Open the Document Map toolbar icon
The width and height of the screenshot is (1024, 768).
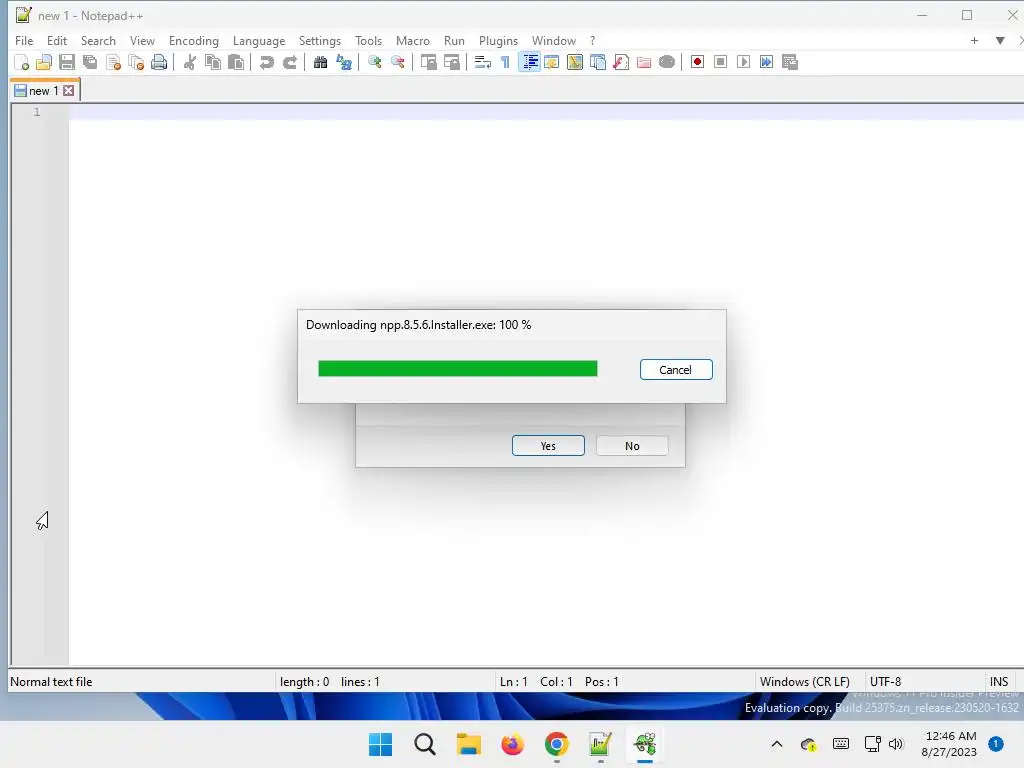(x=575, y=62)
